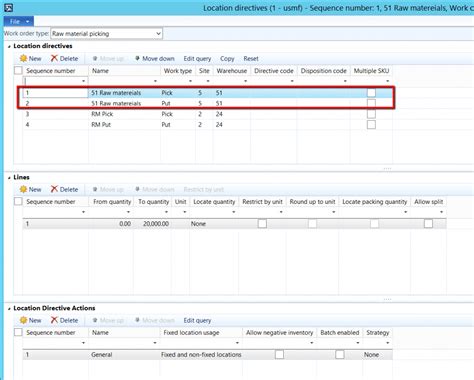The image size is (474, 380).
Task: Select all rows checkbox in Location Directive Actions grid
Action: click(x=18, y=333)
